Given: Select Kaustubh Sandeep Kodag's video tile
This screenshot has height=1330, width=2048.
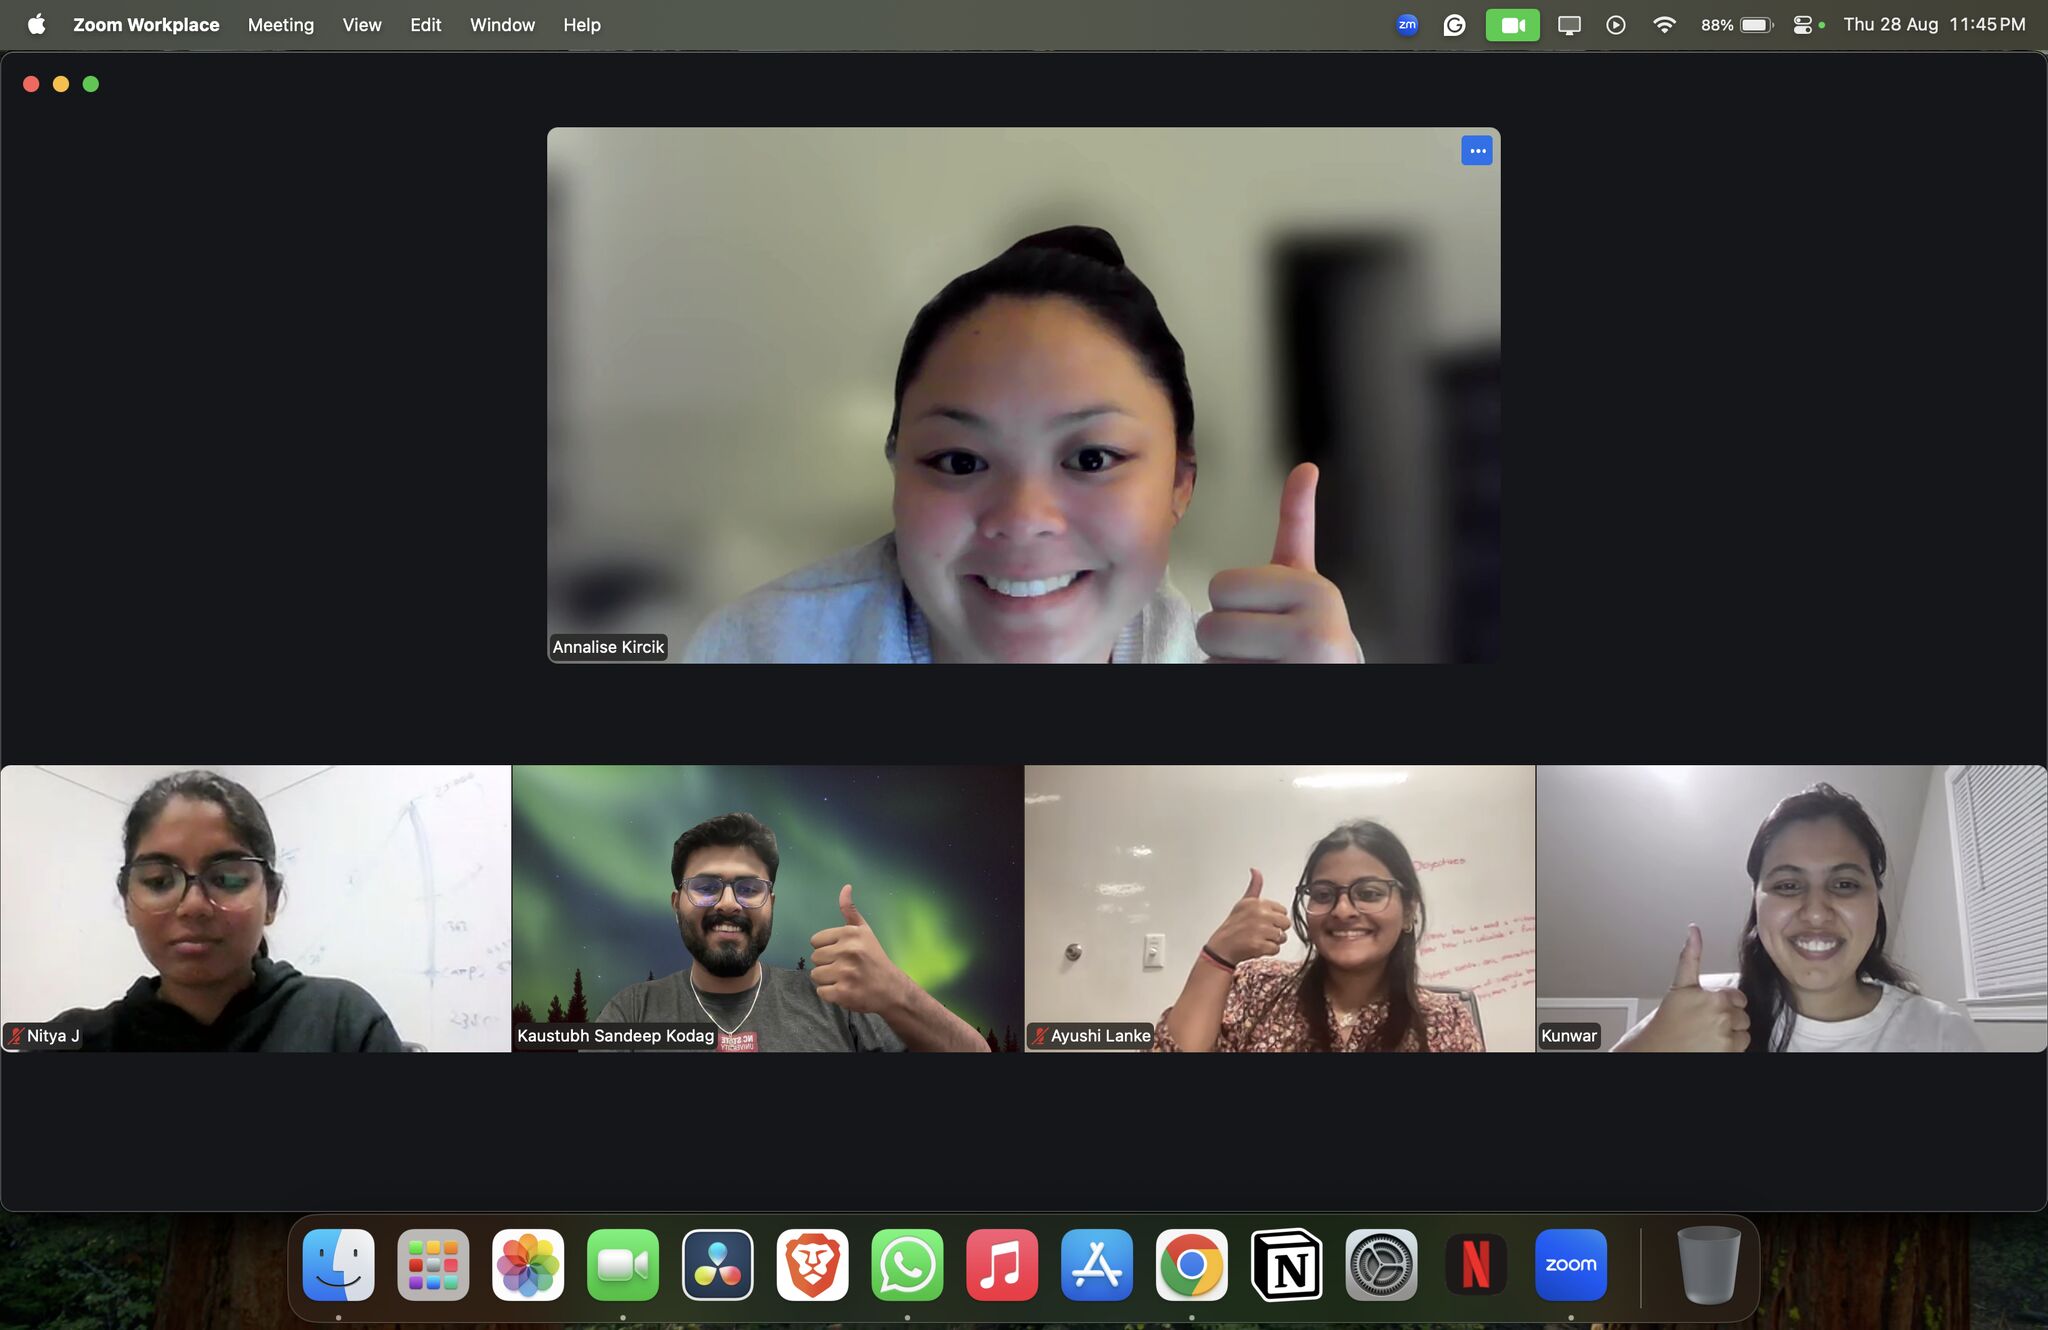Looking at the screenshot, I should click(767, 908).
